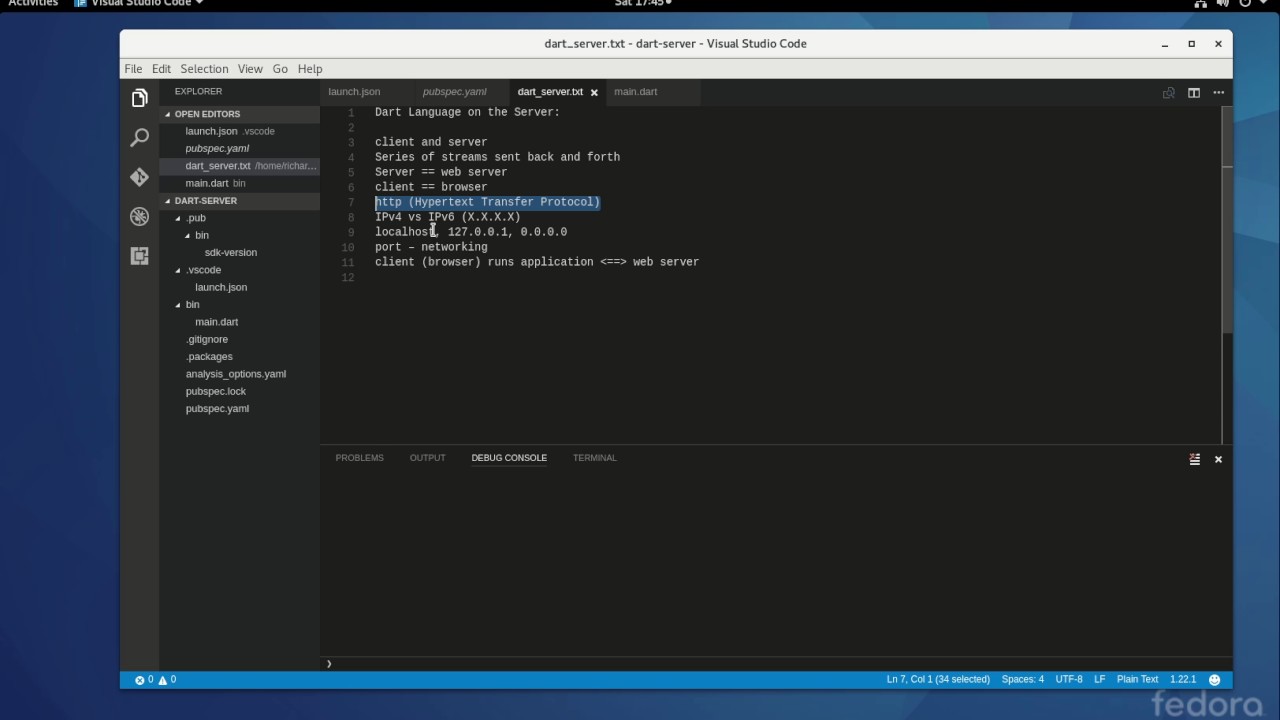Click the feedback smiley in status bar
1280x720 pixels.
[x=1214, y=679]
